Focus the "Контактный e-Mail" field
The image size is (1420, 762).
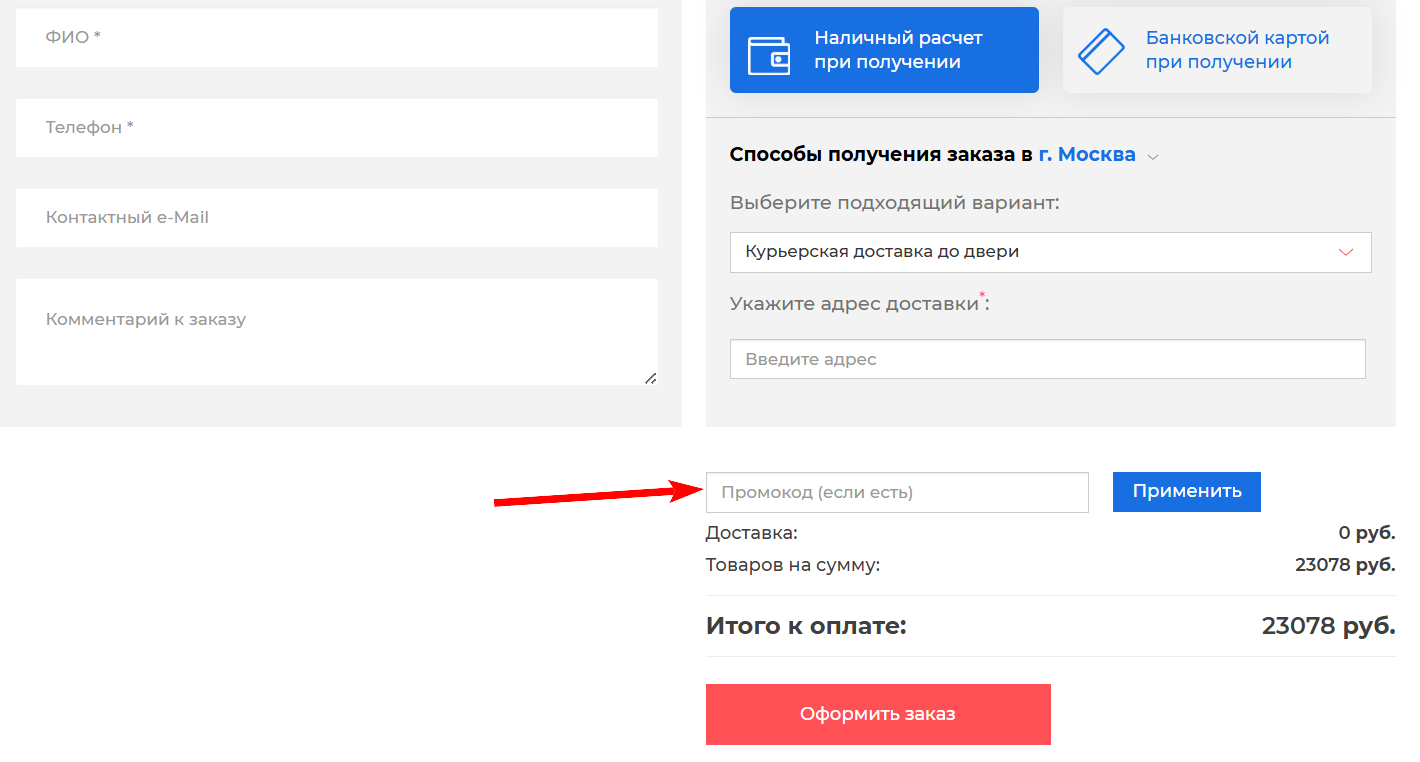pos(336,218)
